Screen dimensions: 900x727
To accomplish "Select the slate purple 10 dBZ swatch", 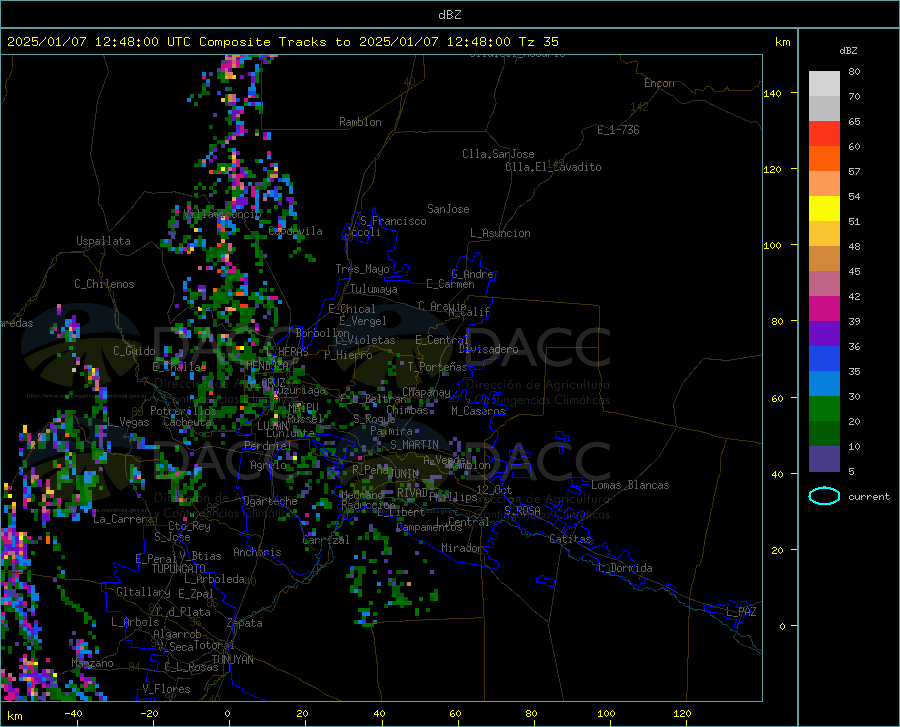I will click(824, 458).
